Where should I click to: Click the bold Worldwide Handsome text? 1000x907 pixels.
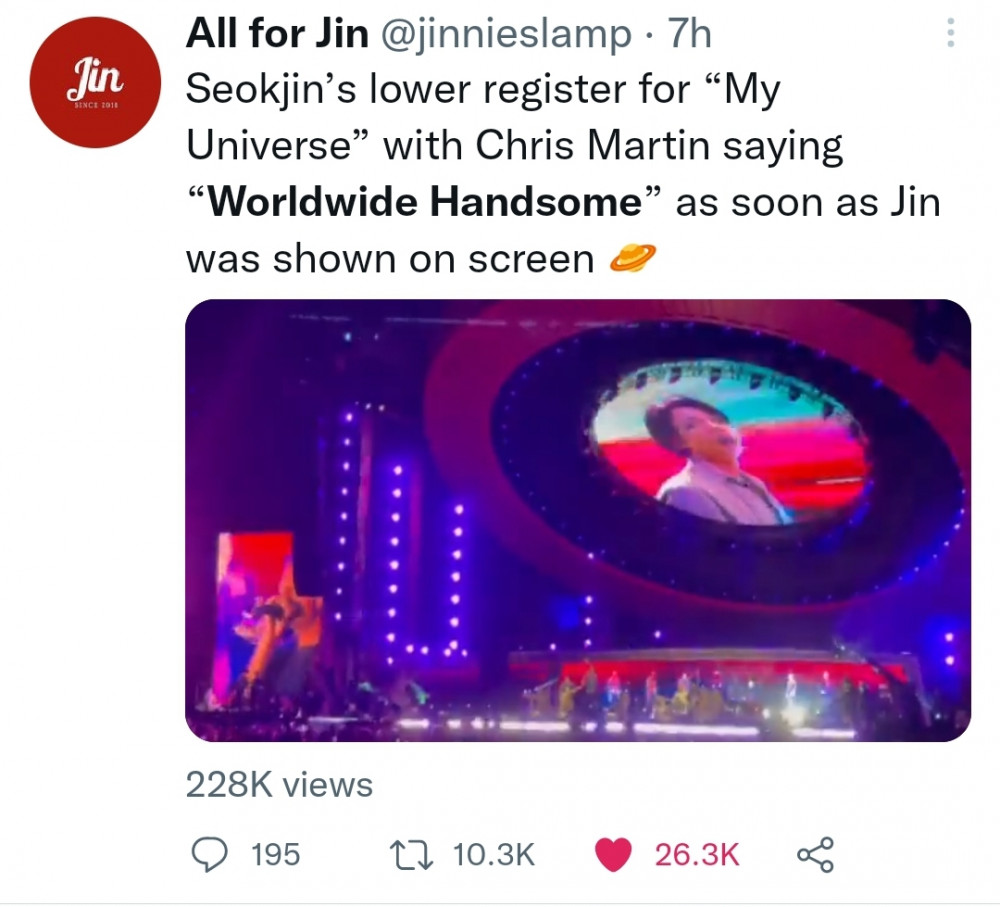425,202
